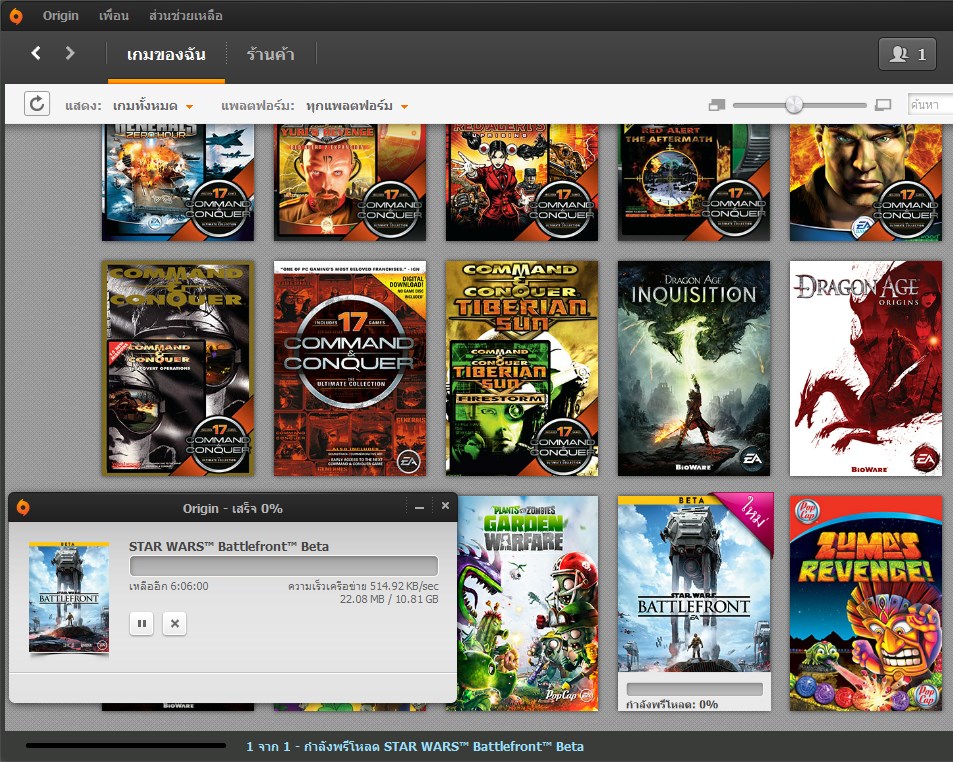Click the download progress bar in popup
Screen dimensions: 953x762
pos(284,566)
